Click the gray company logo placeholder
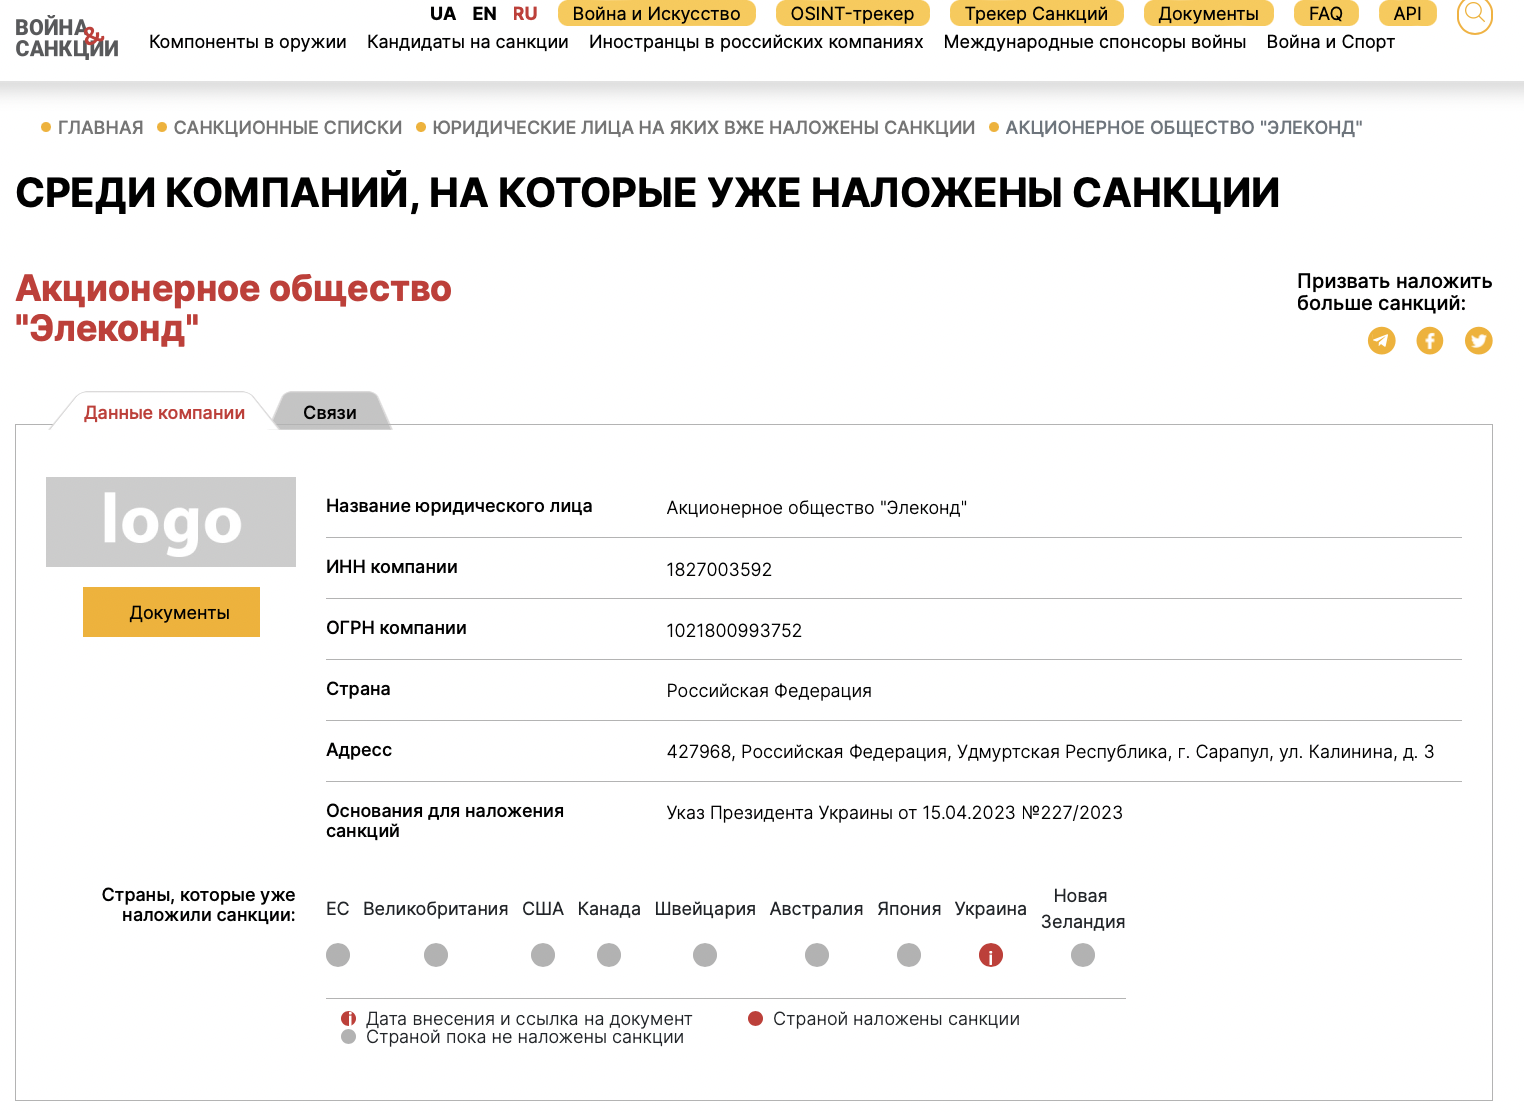The width and height of the screenshot is (1524, 1114). (170, 521)
